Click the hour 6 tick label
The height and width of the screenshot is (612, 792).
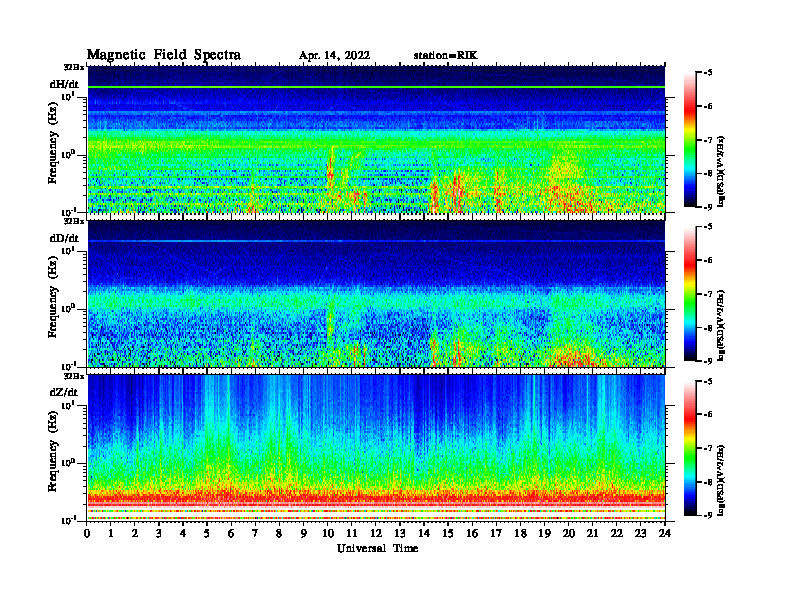231,533
